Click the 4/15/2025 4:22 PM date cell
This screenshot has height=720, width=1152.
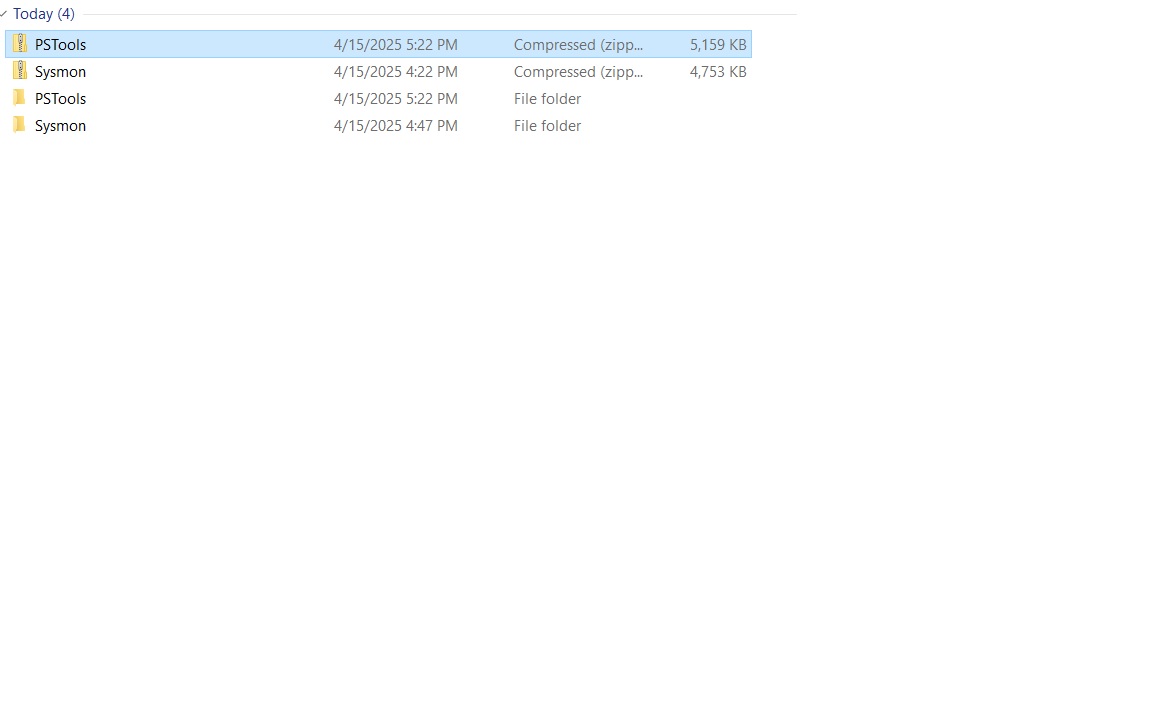[395, 72]
